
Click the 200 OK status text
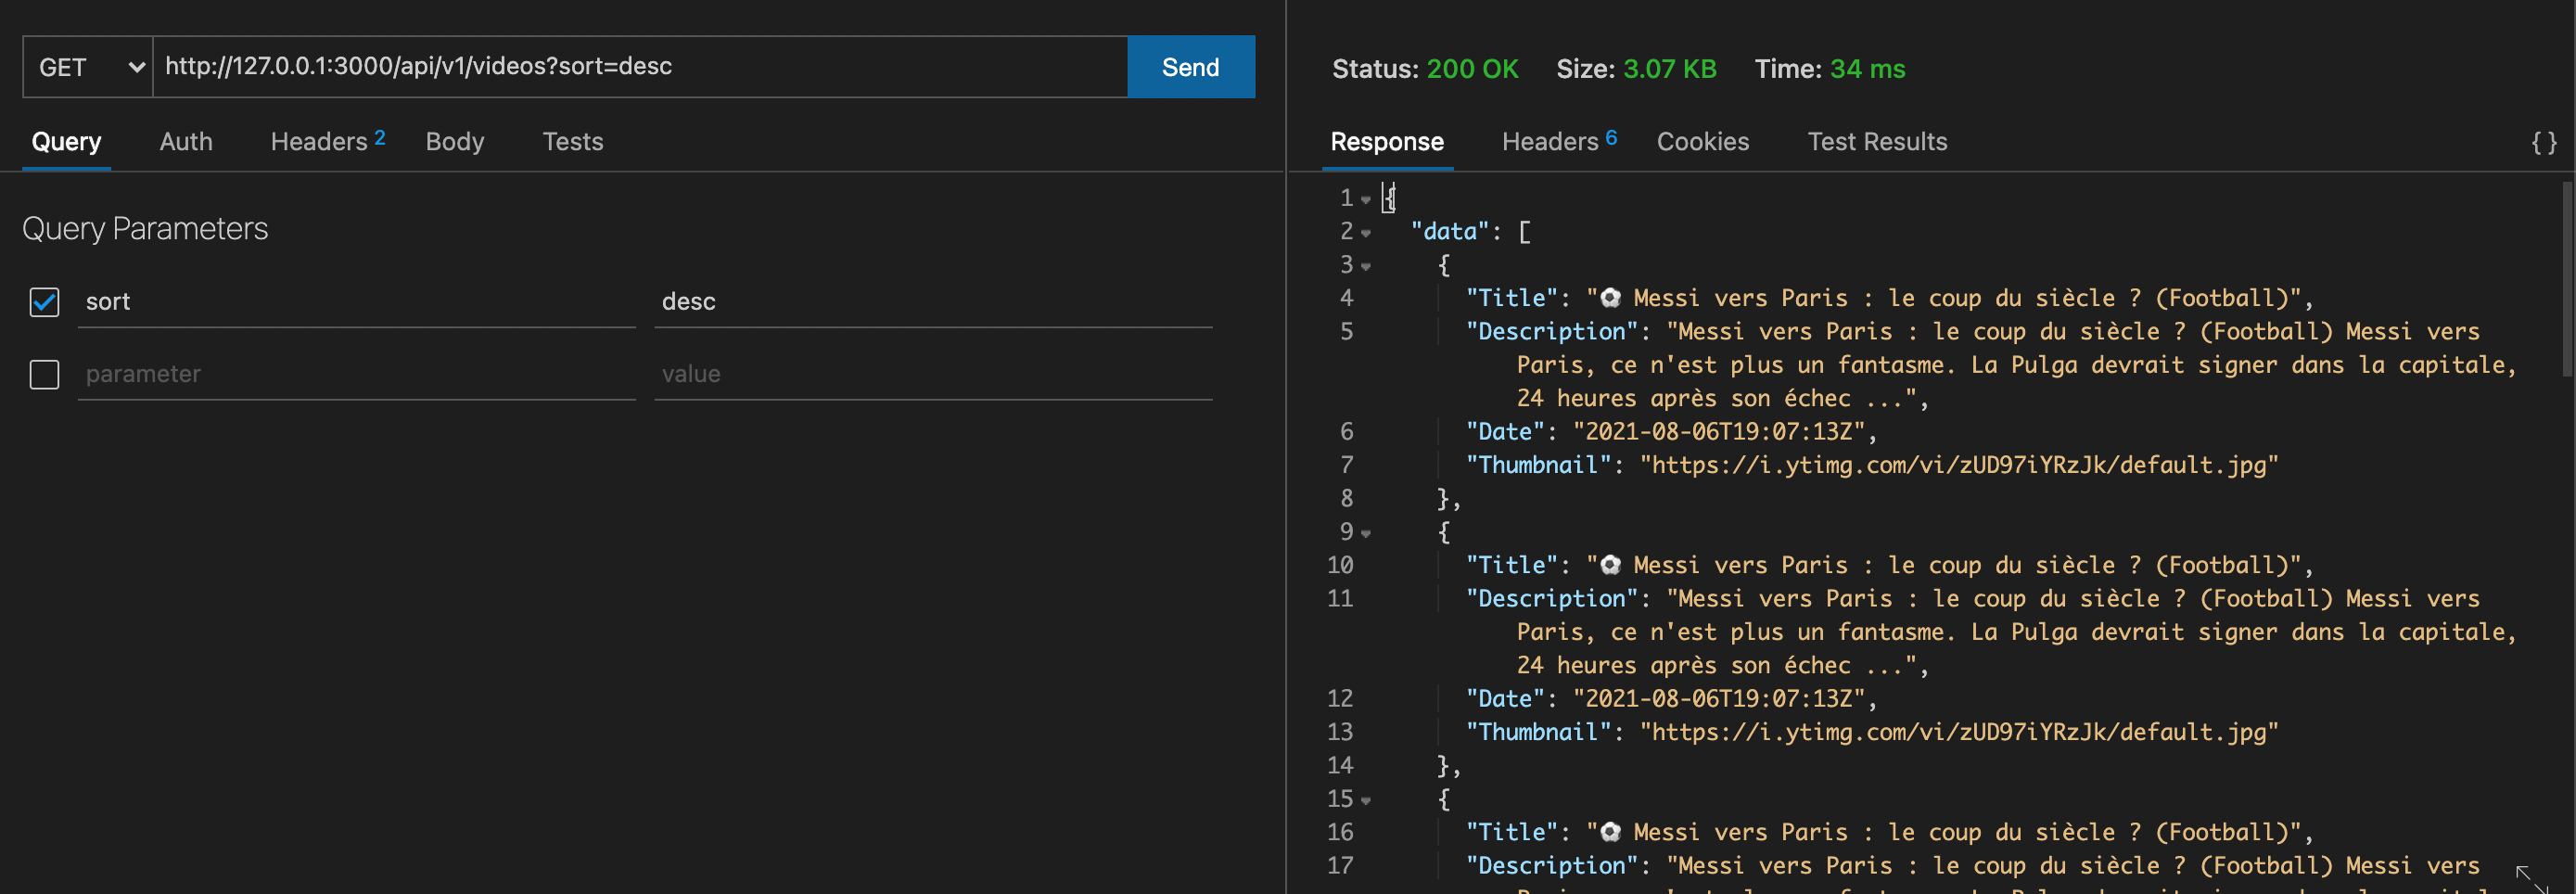click(1472, 69)
